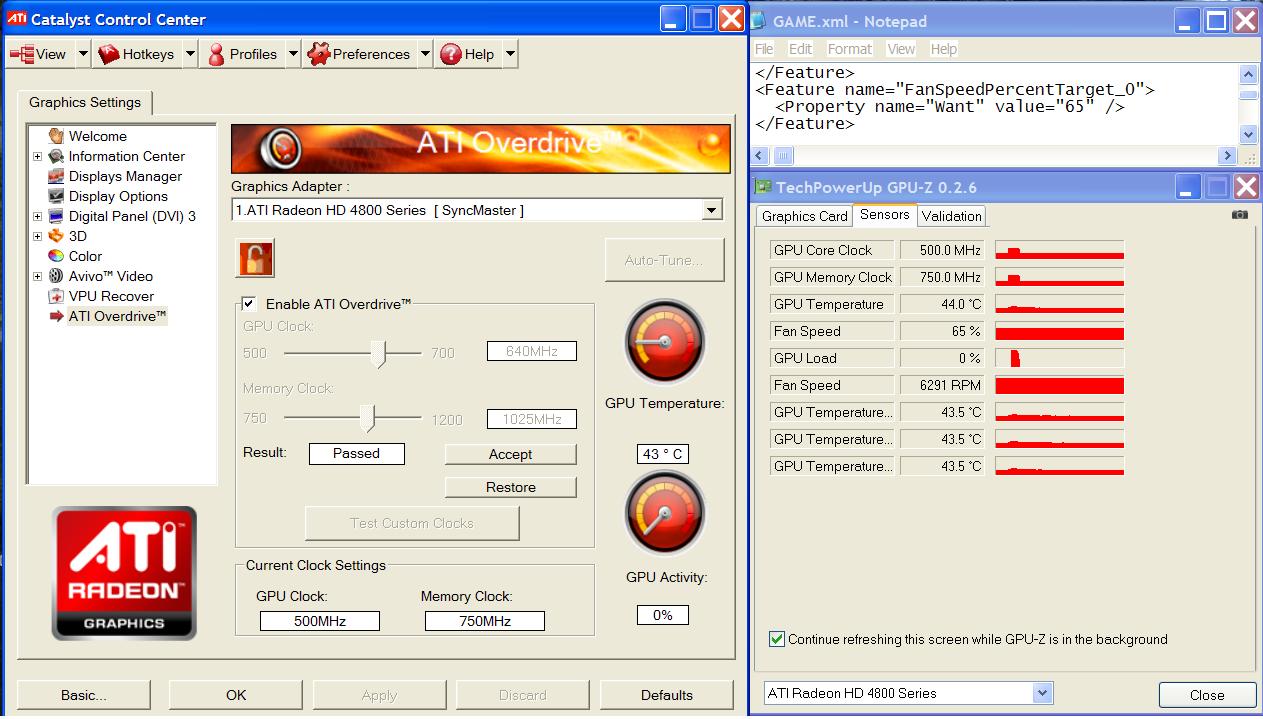
Task: Click the Accept button
Action: tap(511, 454)
